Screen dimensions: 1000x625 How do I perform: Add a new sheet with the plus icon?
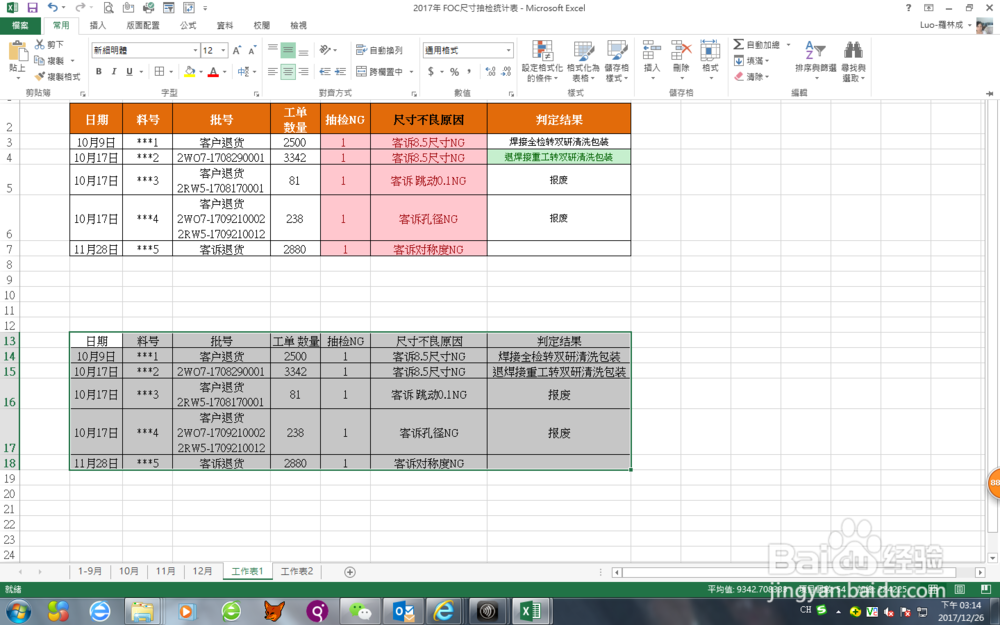point(349,572)
